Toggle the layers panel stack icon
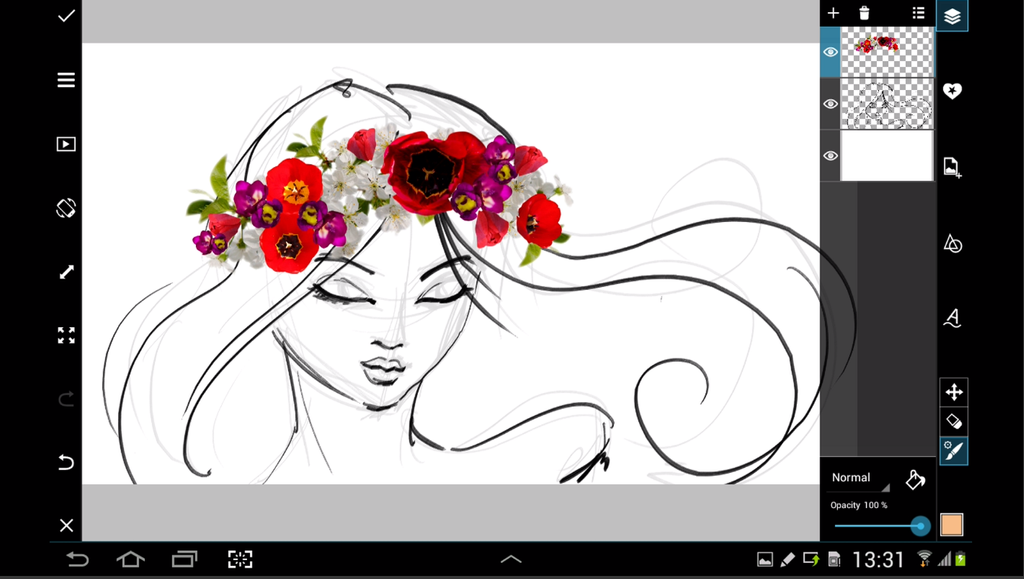1024x579 pixels. click(x=952, y=16)
